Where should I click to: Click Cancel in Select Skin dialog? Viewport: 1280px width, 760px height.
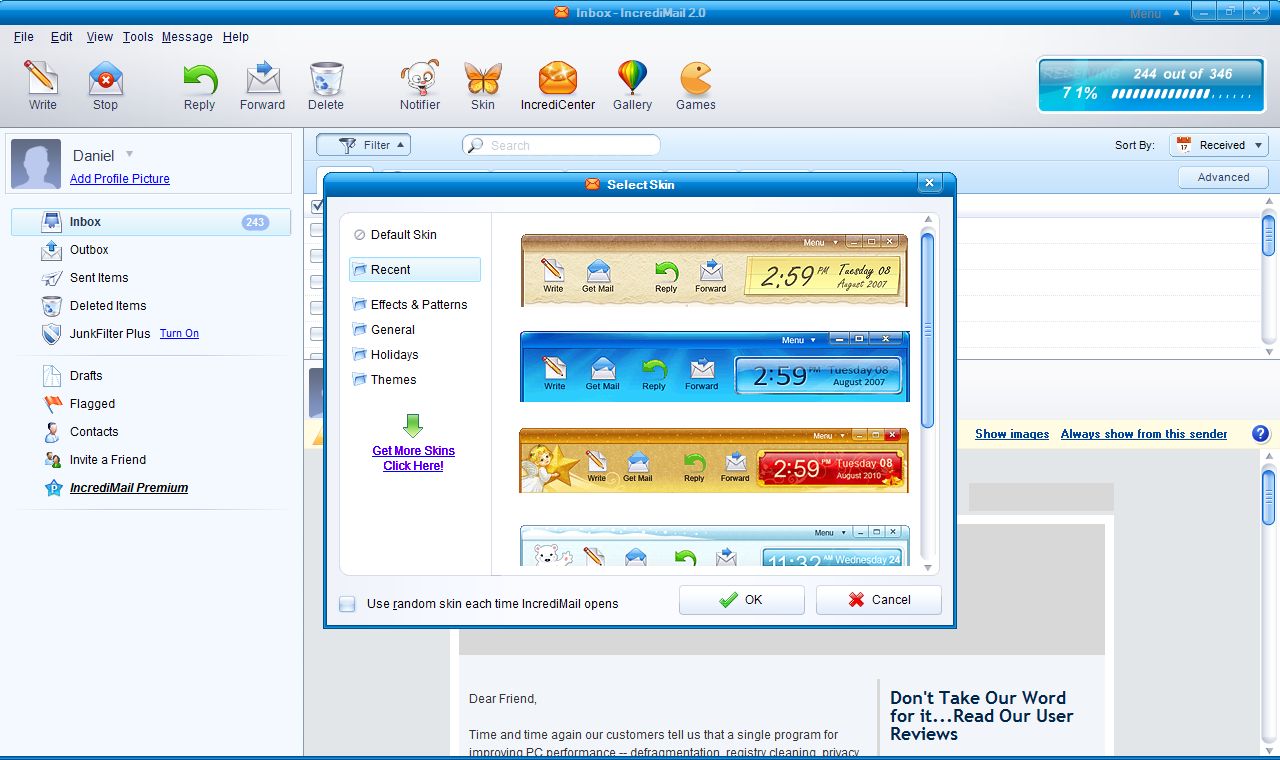click(x=879, y=600)
